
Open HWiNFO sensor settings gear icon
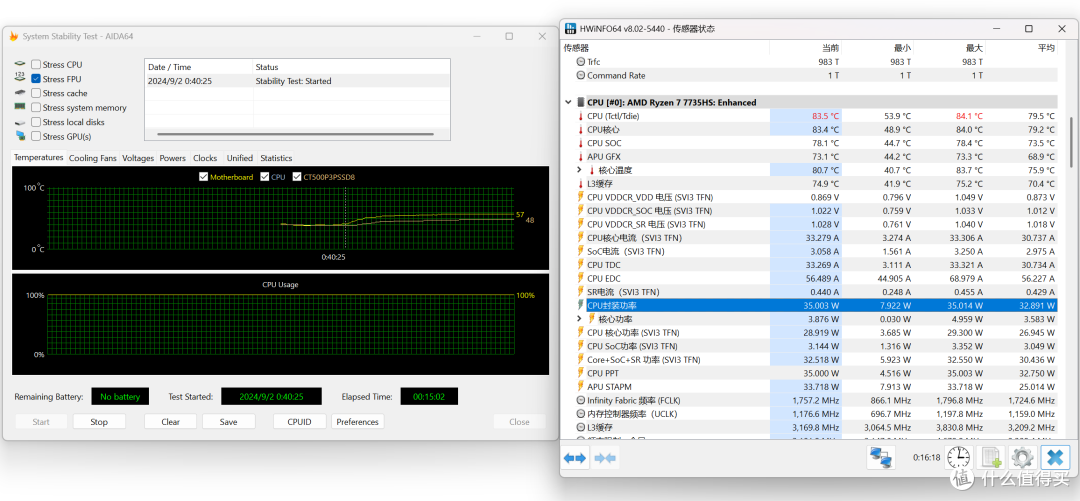tap(1022, 457)
